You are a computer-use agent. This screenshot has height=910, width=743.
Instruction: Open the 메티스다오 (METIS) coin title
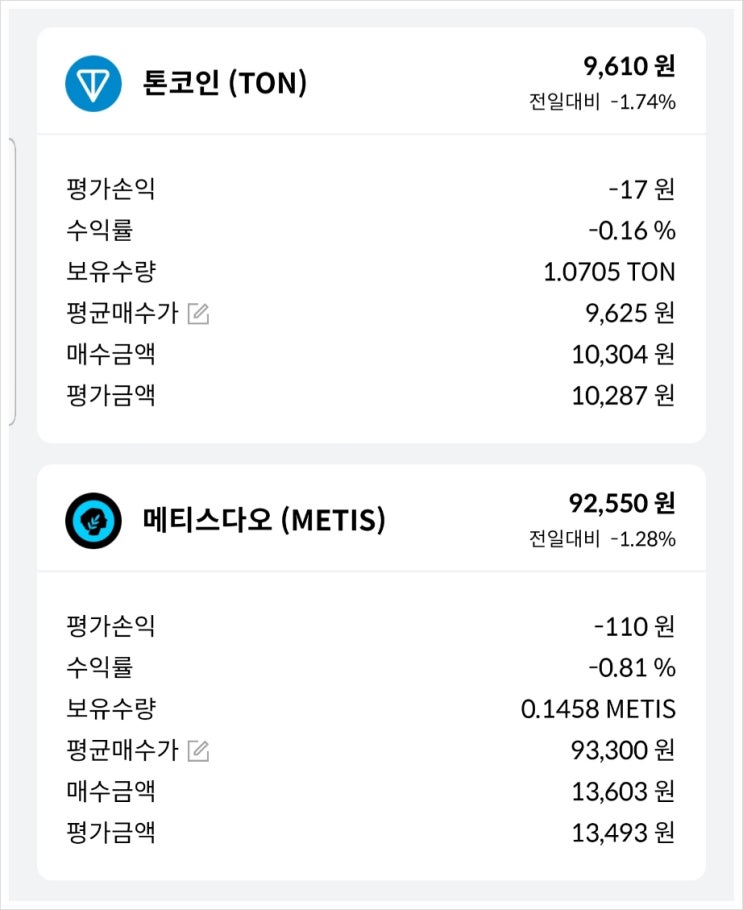[264, 520]
